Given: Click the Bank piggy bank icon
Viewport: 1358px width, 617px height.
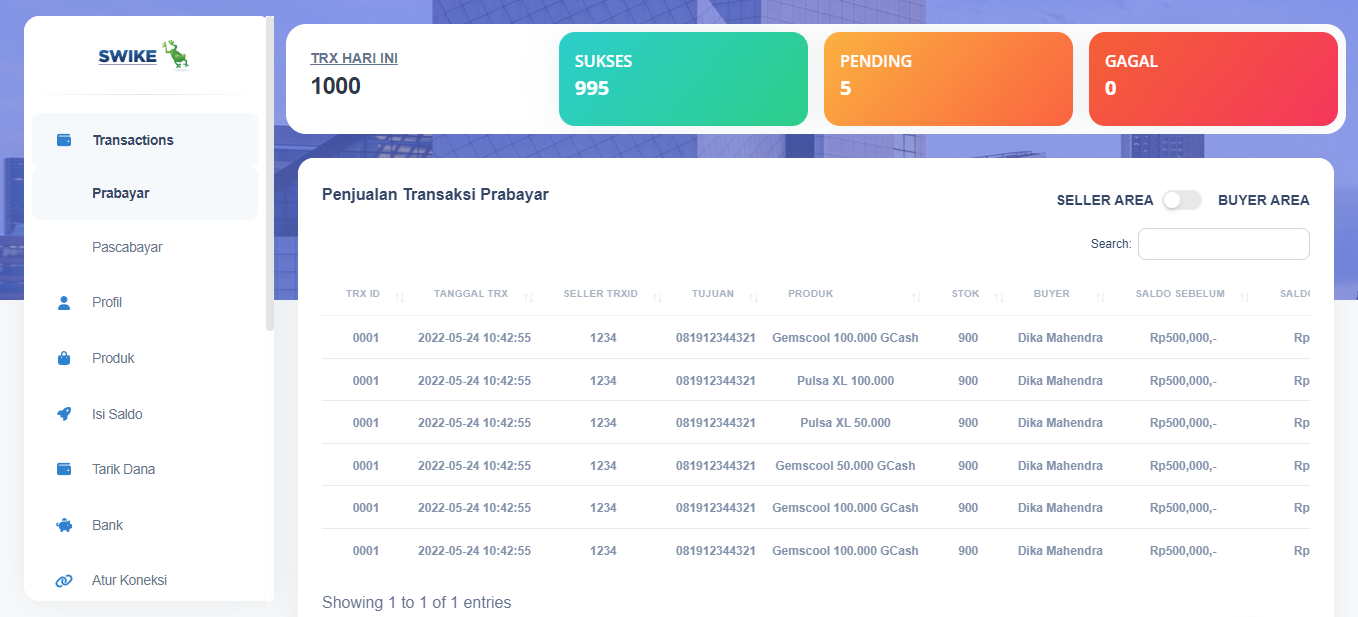Looking at the screenshot, I should (x=64, y=525).
